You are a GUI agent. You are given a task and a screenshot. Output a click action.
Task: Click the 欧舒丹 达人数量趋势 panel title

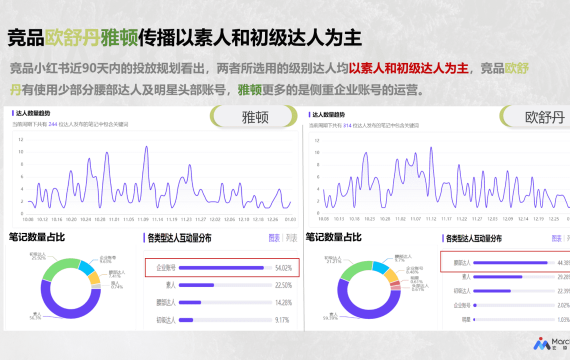(x=329, y=115)
